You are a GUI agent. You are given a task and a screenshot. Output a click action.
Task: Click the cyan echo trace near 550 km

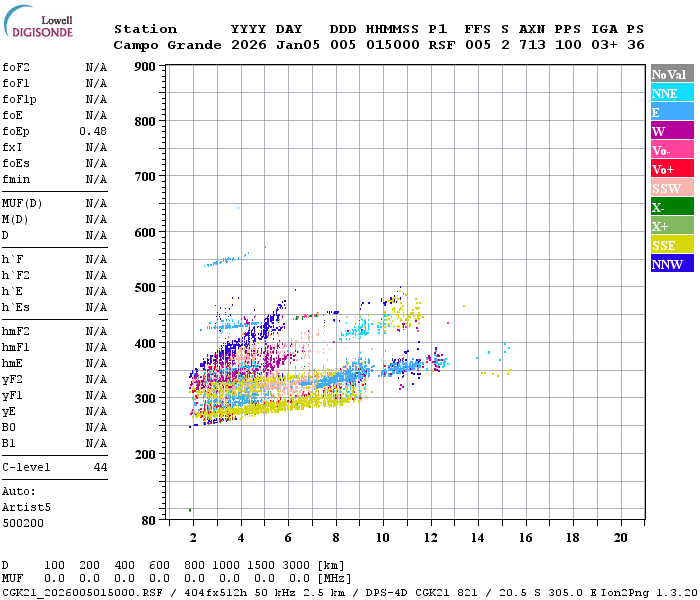coord(227,260)
